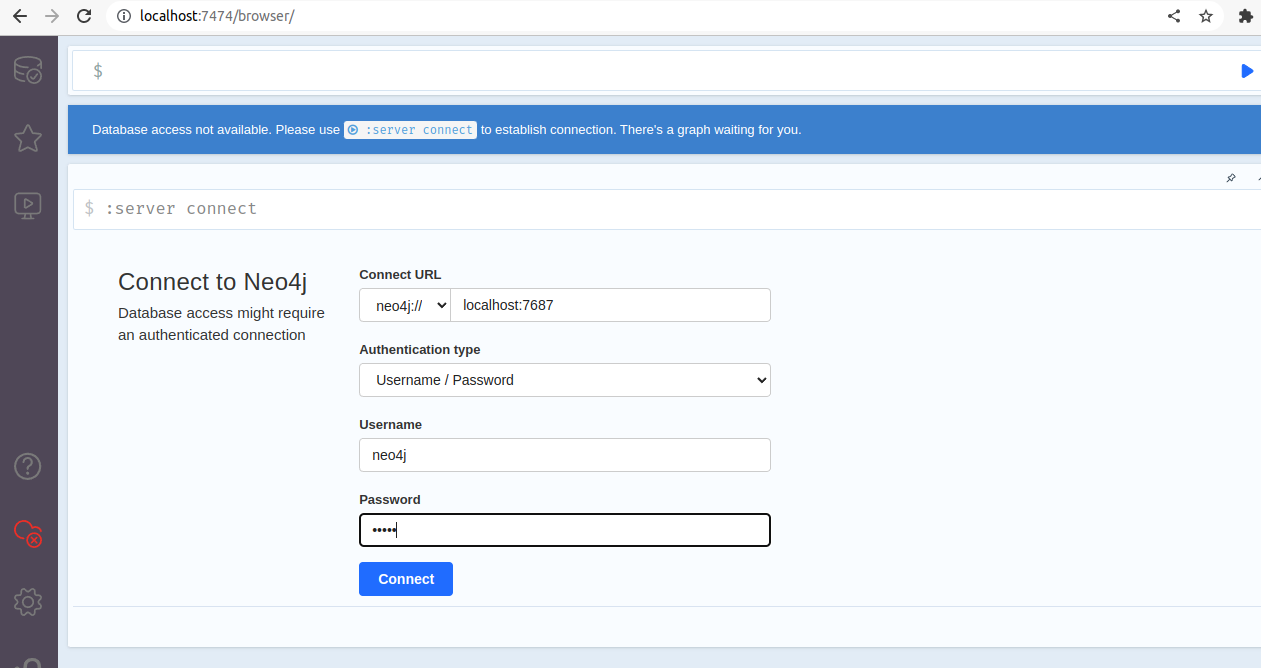The image size is (1261, 668).
Task: Bookmark the page with the star icon
Action: (x=1206, y=16)
